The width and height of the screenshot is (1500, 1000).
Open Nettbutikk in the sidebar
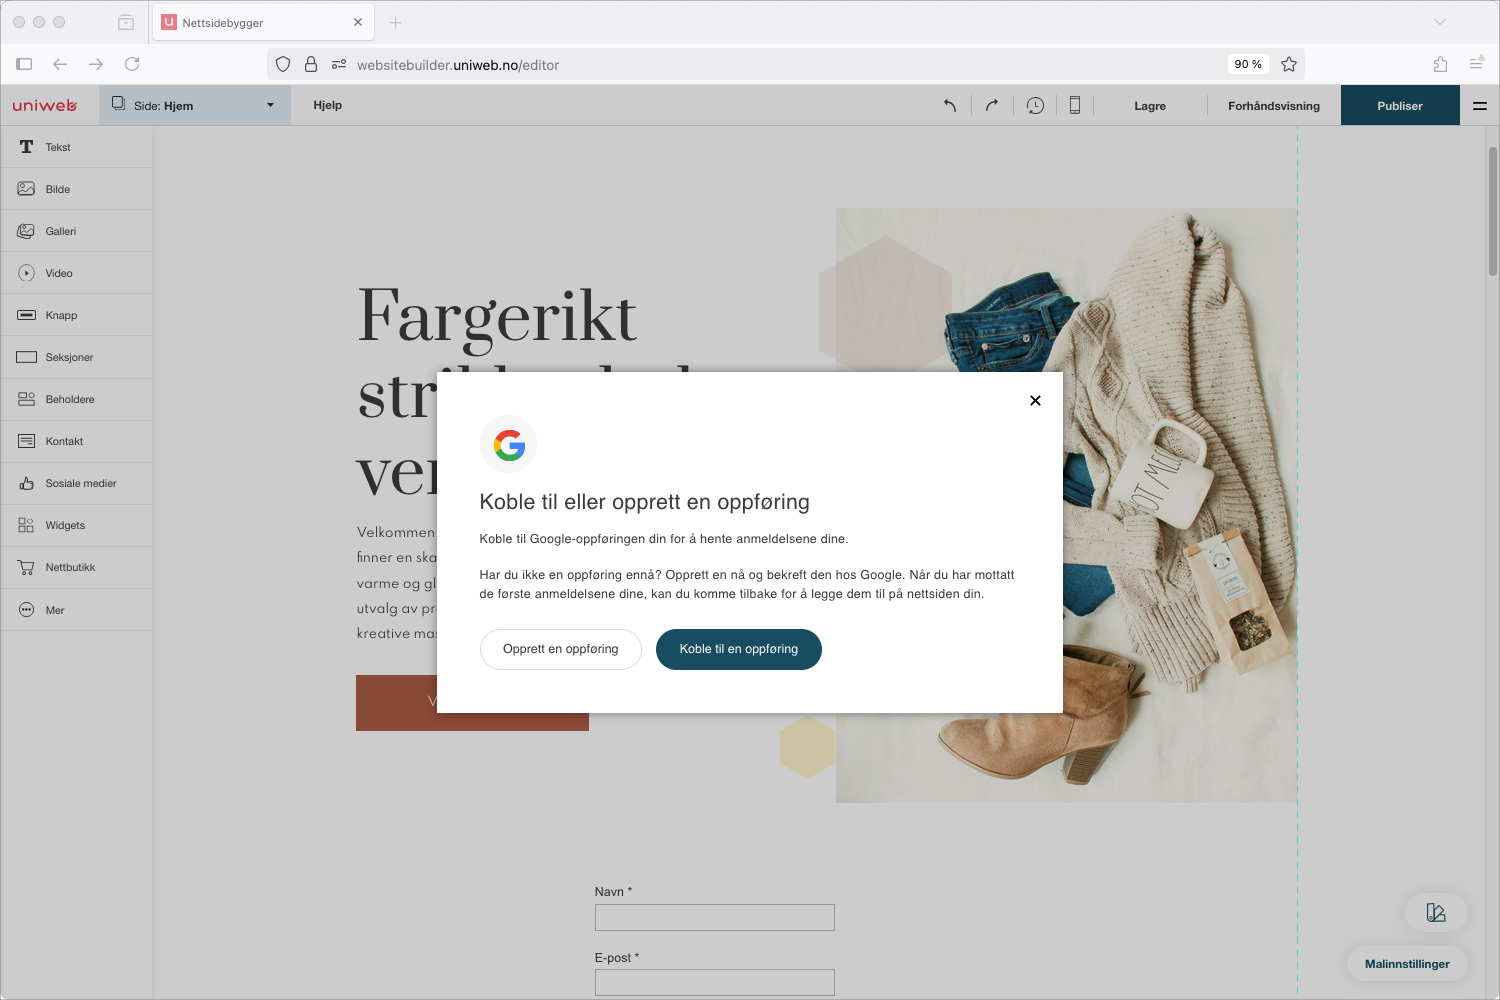(x=77, y=567)
